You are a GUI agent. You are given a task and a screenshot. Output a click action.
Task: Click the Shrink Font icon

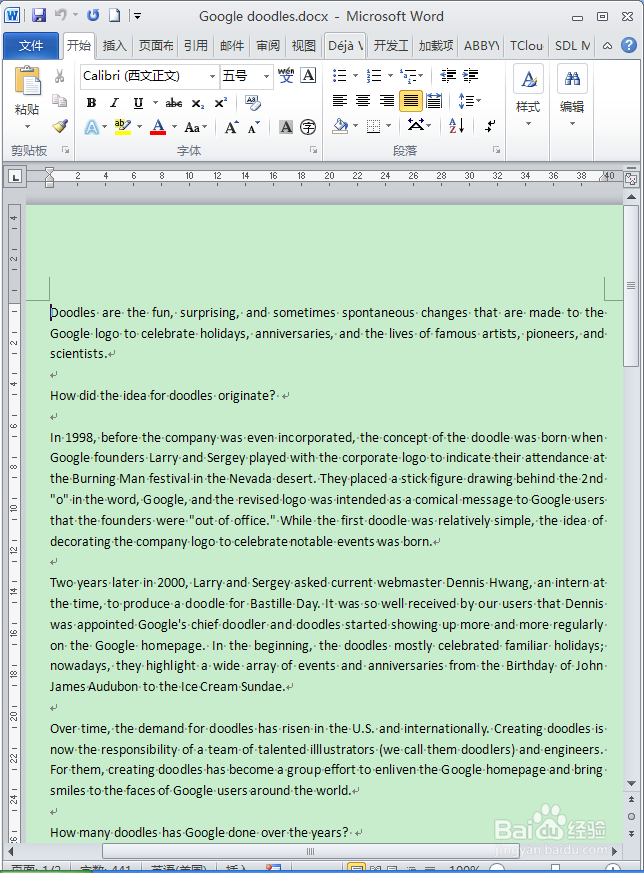tap(254, 127)
